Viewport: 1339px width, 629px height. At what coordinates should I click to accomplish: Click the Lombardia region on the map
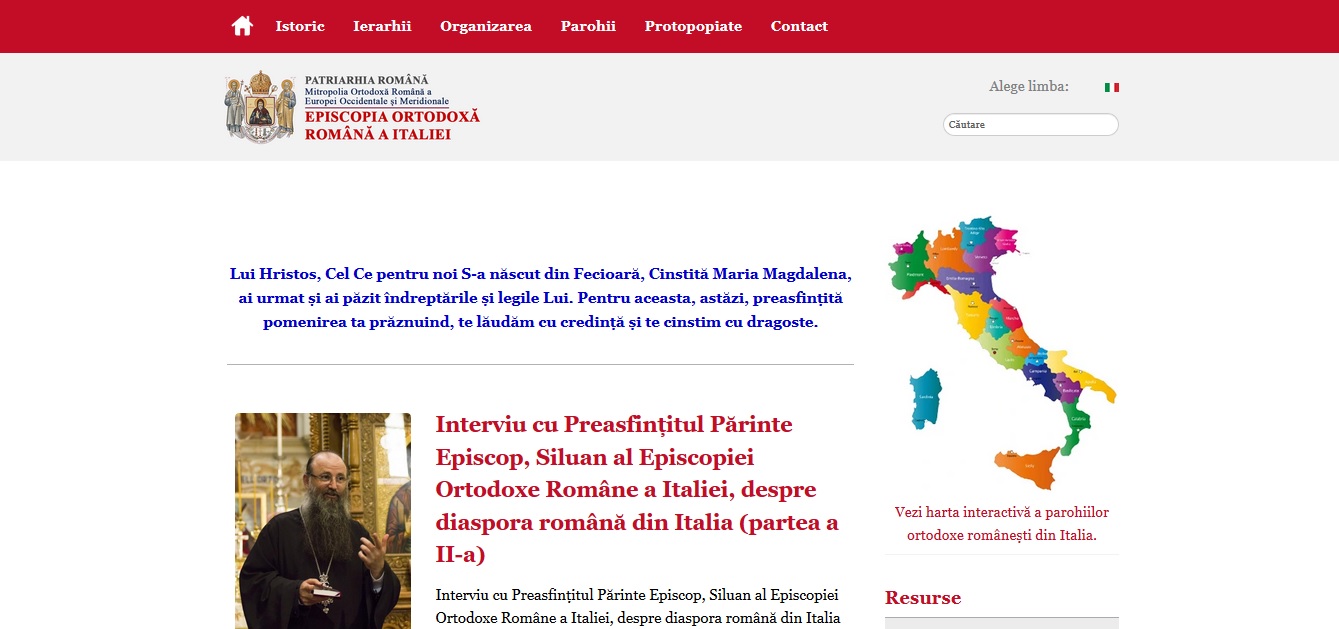pos(949,248)
